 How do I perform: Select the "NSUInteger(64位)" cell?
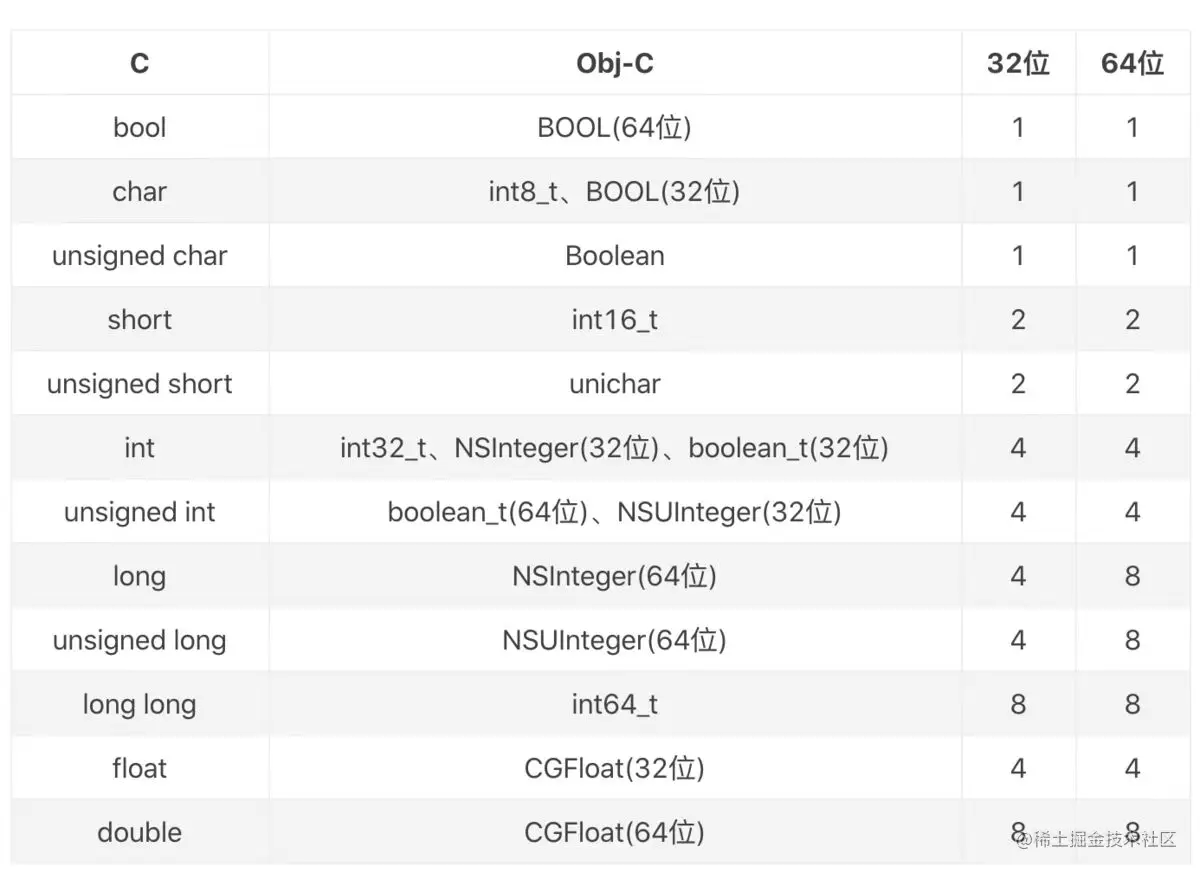[x=614, y=640]
